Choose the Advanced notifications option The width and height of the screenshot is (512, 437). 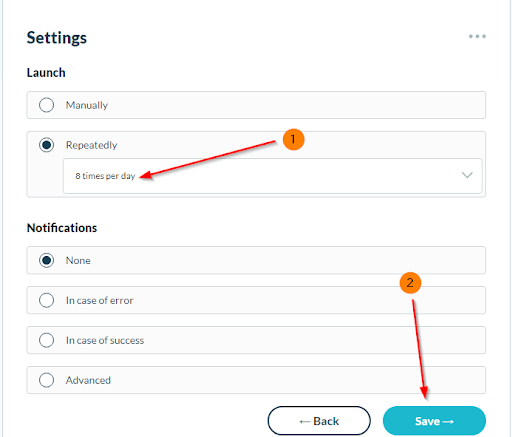[46, 380]
